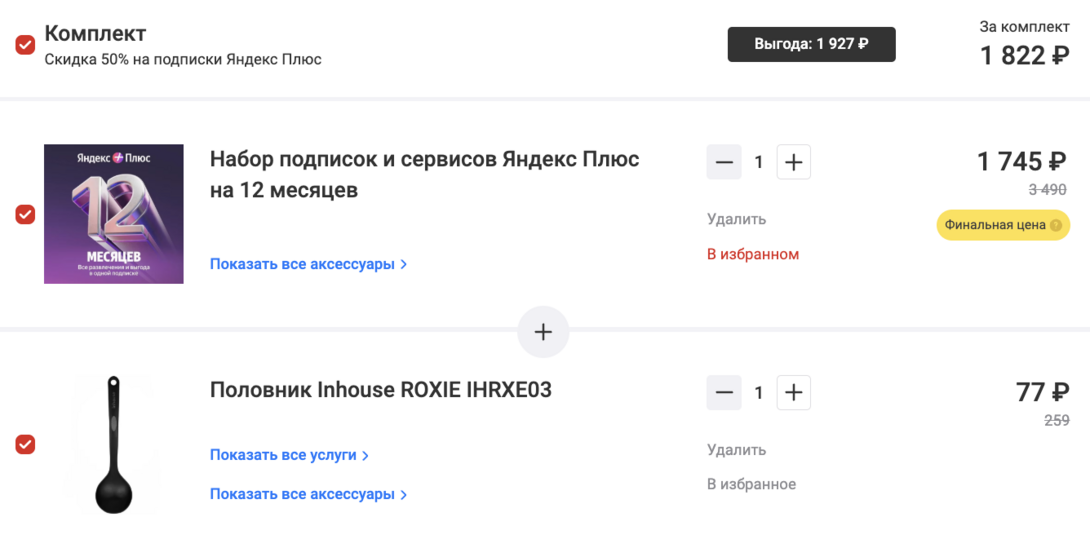Screen dimensions: 1090x548
Task: Increase quantity of Yandex Plus subscription
Action: coord(793,162)
